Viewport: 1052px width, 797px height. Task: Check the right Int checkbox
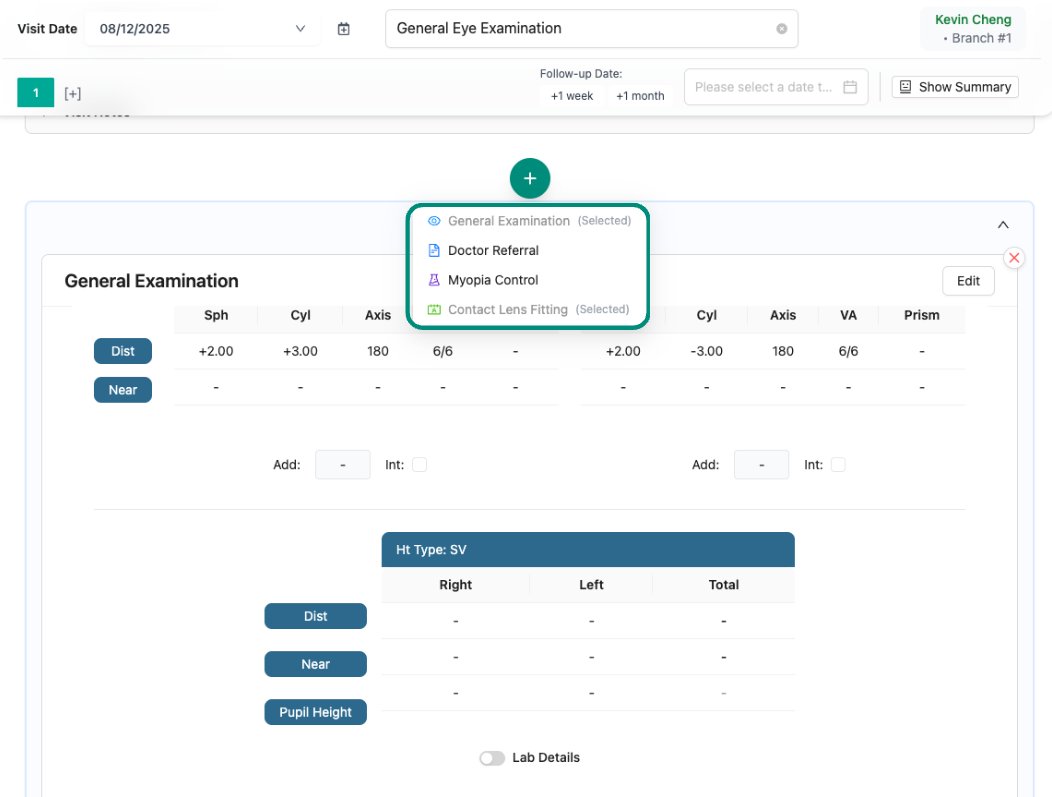coord(838,465)
